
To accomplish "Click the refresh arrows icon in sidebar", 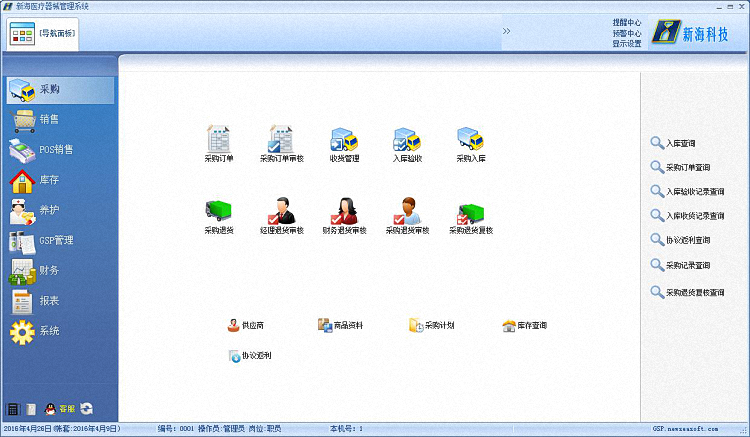I will pyautogui.click(x=87, y=408).
